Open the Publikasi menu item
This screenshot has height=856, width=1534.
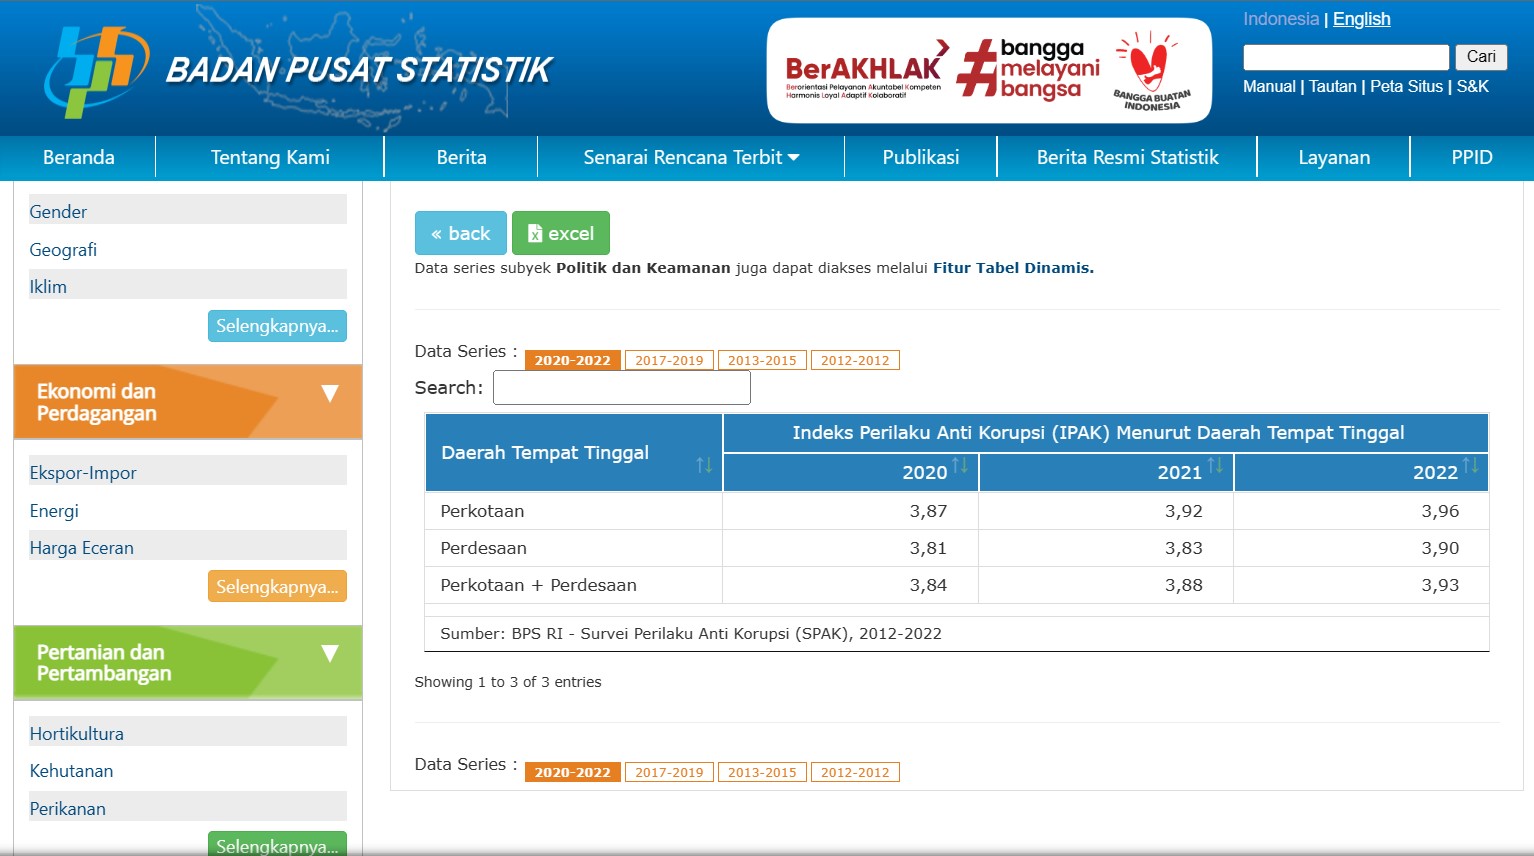point(920,157)
